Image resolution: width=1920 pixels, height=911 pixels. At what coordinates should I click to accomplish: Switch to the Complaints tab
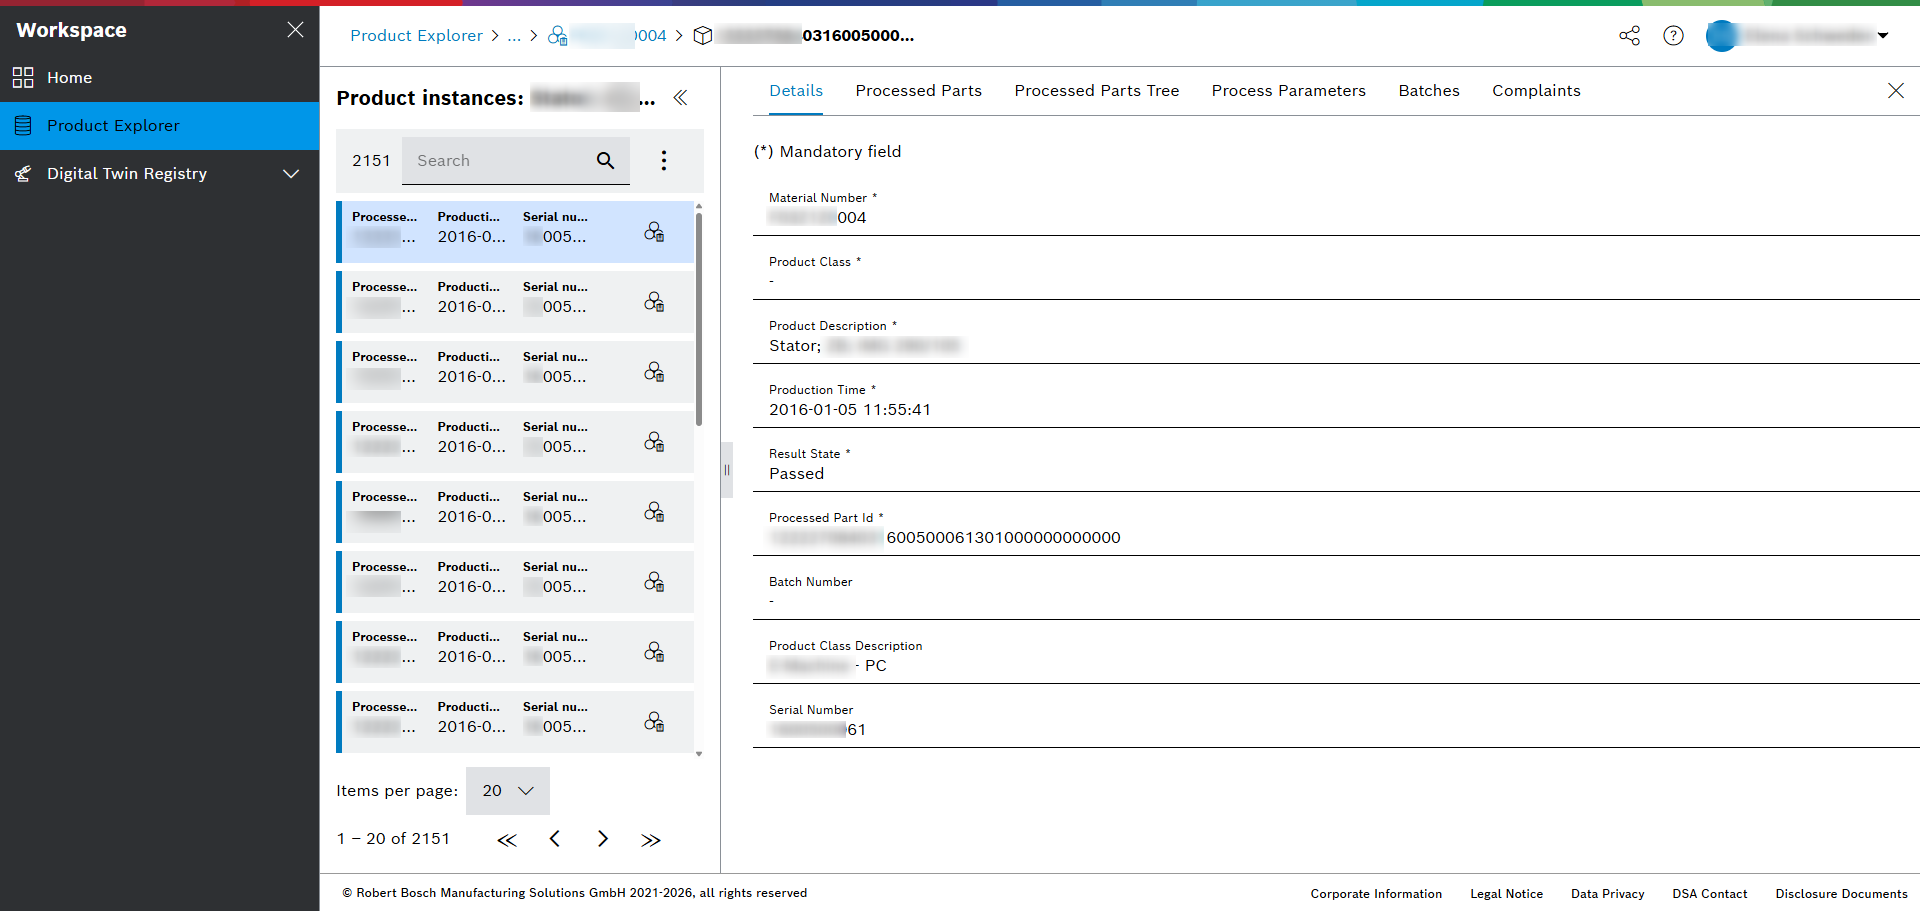point(1536,91)
